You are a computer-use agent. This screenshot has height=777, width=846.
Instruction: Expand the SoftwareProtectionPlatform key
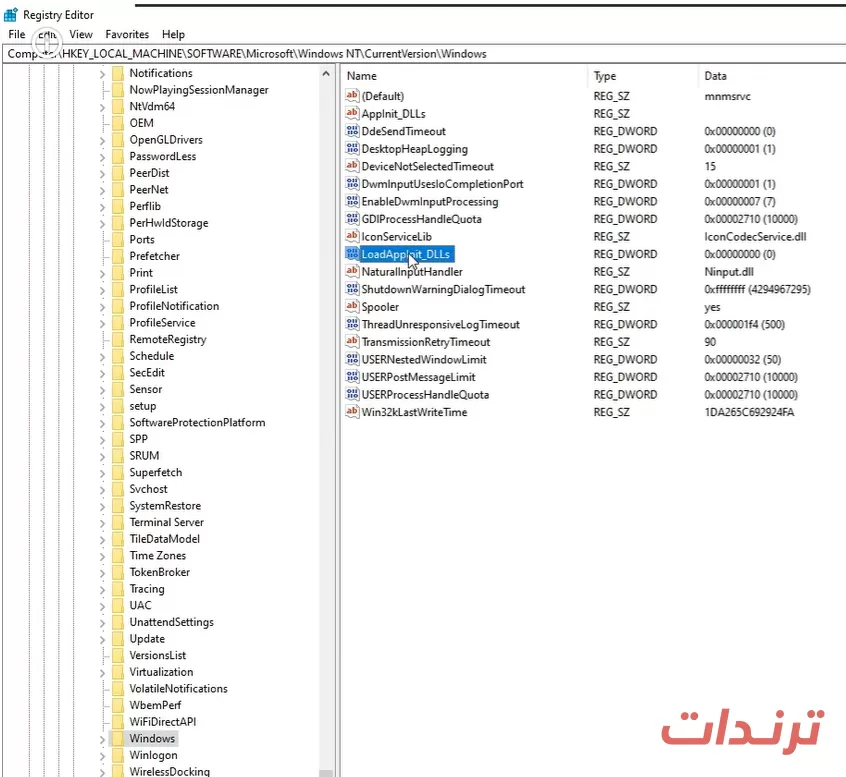(103, 423)
